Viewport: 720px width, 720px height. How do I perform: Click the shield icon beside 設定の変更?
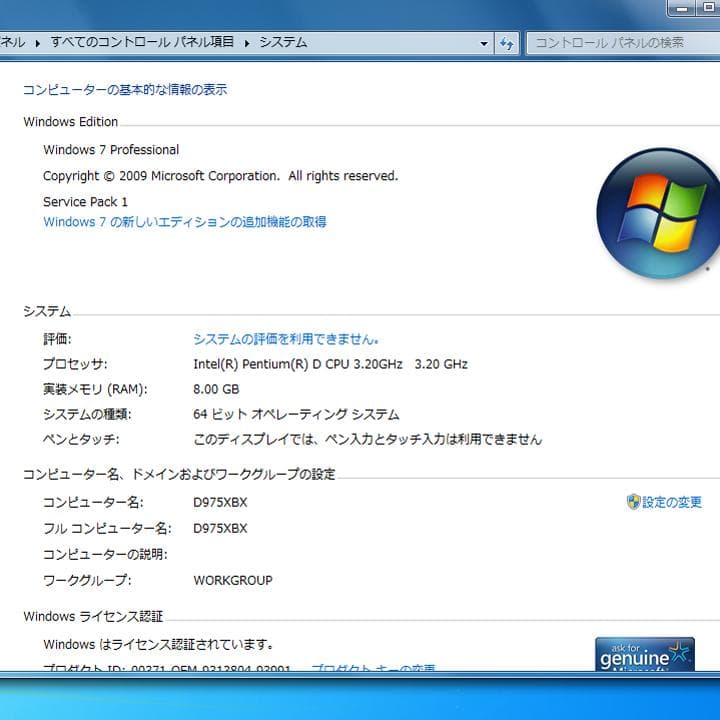(633, 501)
